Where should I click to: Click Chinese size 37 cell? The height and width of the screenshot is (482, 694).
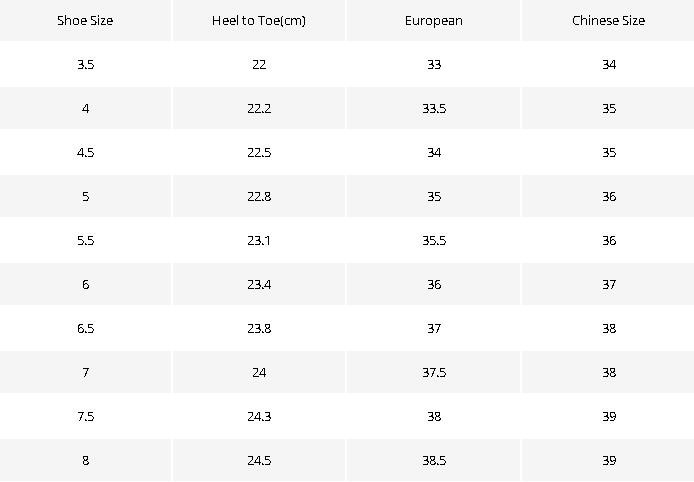(x=608, y=284)
